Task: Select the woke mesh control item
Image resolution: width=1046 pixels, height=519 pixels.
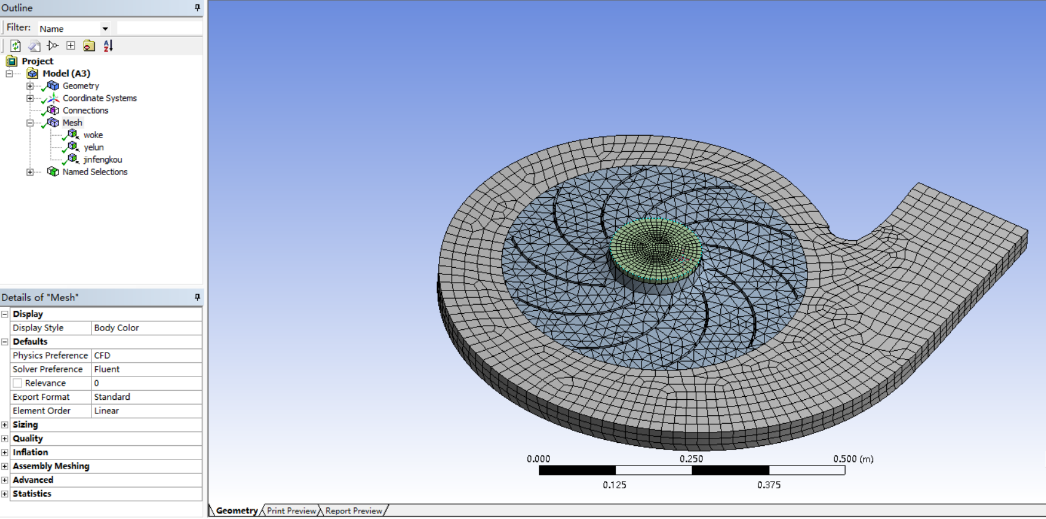Action: (92, 135)
